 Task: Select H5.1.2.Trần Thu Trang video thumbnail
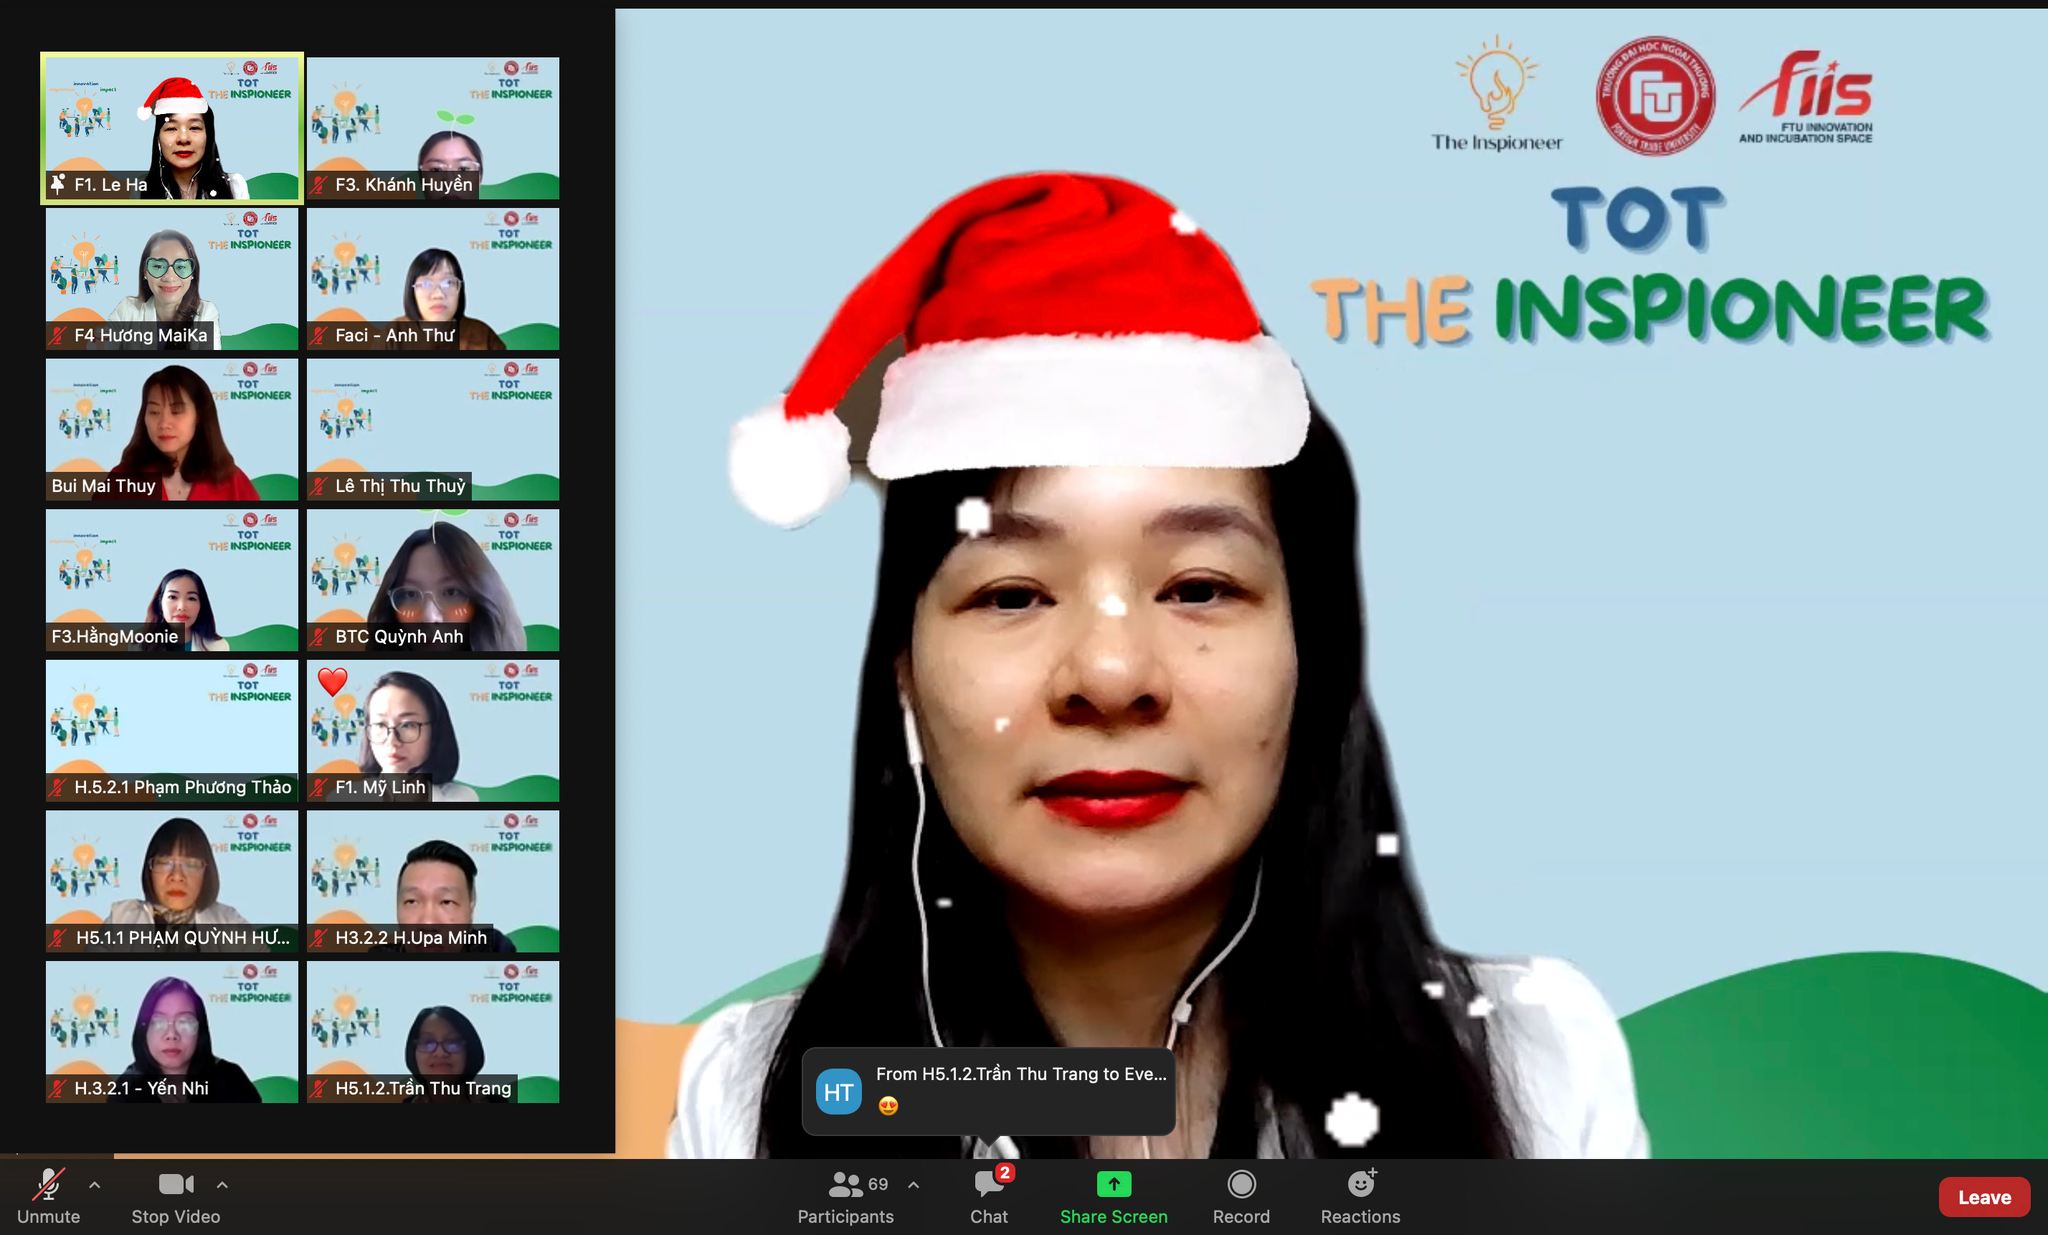tap(433, 1032)
